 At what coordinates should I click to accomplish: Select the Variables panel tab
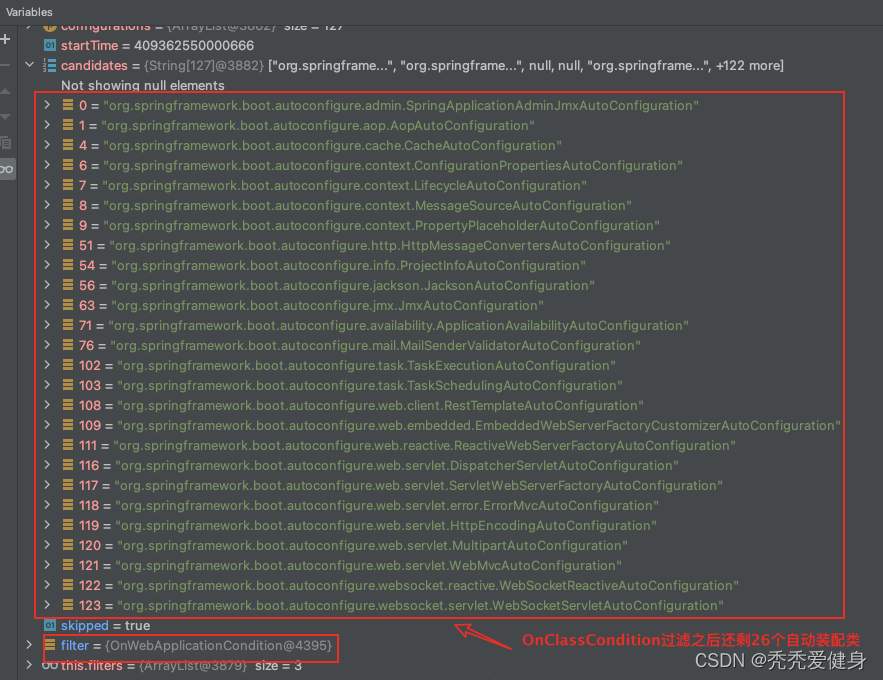pos(29,12)
